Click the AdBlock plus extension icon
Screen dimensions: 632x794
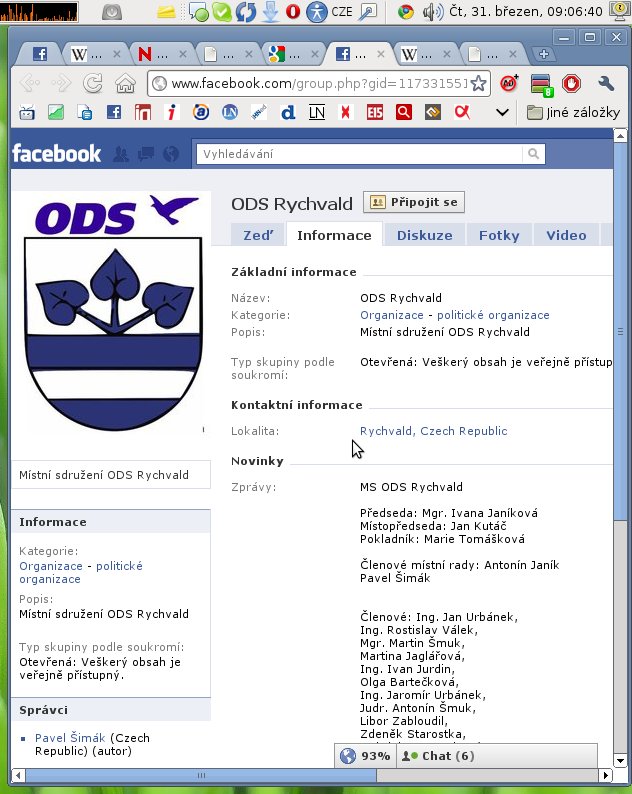tap(509, 84)
